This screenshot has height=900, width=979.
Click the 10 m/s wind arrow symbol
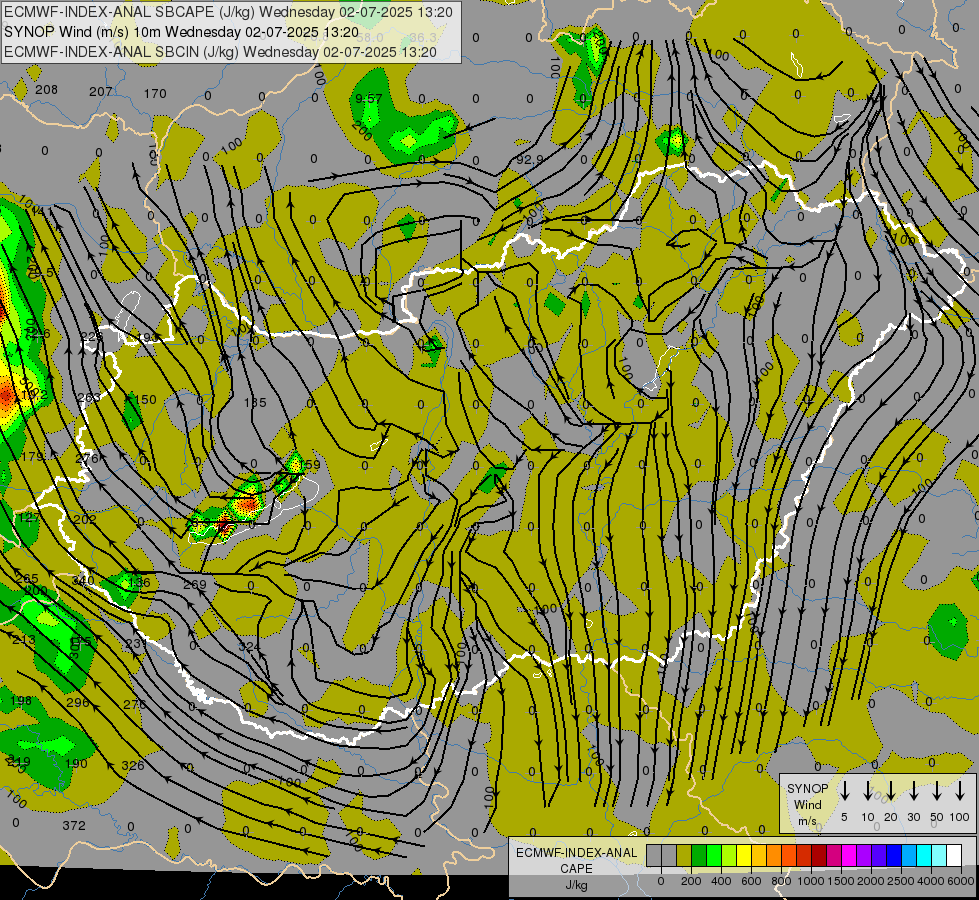pos(868,791)
